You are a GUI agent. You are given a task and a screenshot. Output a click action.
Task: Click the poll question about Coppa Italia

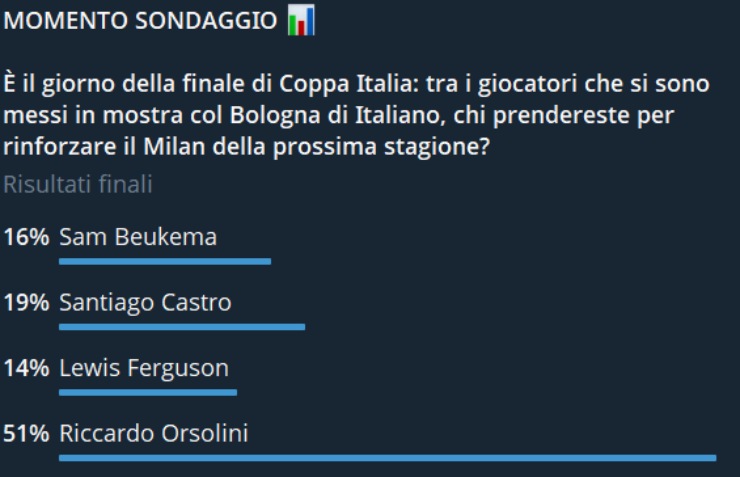click(355, 115)
